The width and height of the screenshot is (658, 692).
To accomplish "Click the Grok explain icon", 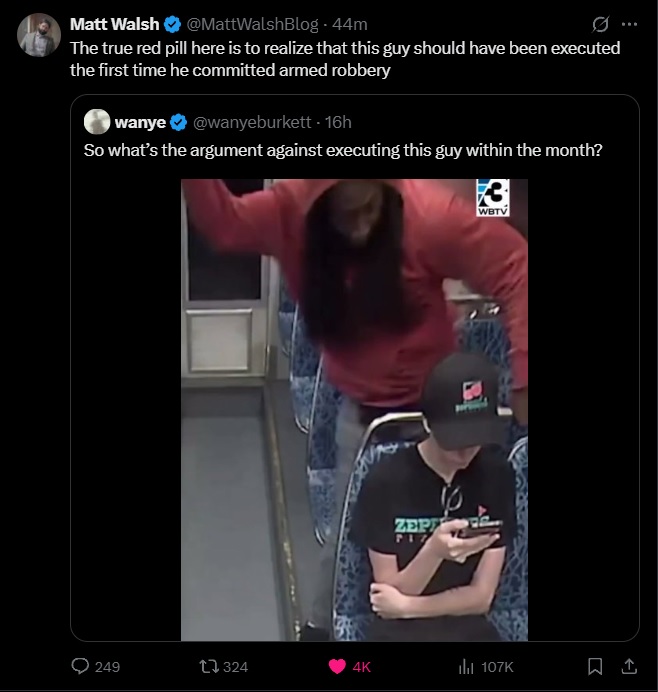I will click(x=600, y=24).
